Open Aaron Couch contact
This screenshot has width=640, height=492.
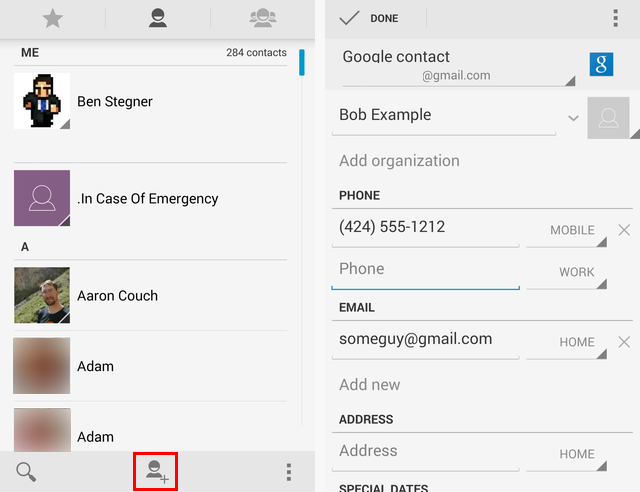(150, 296)
